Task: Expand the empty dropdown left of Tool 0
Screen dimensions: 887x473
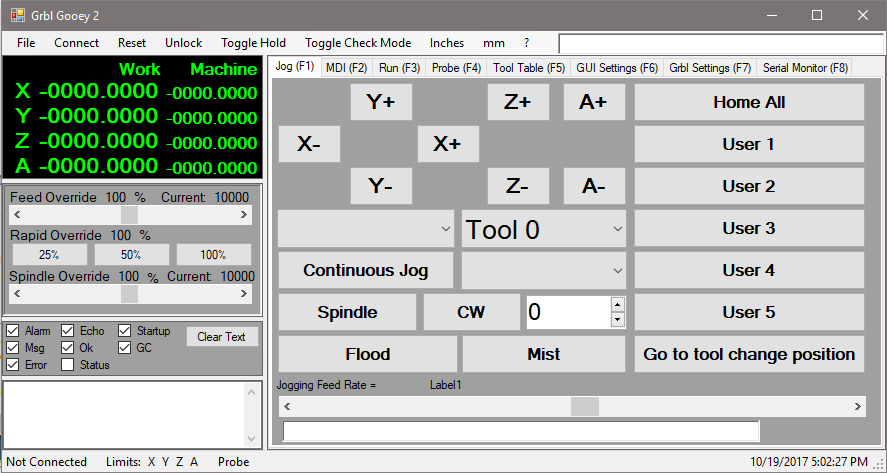Action: 365,229
